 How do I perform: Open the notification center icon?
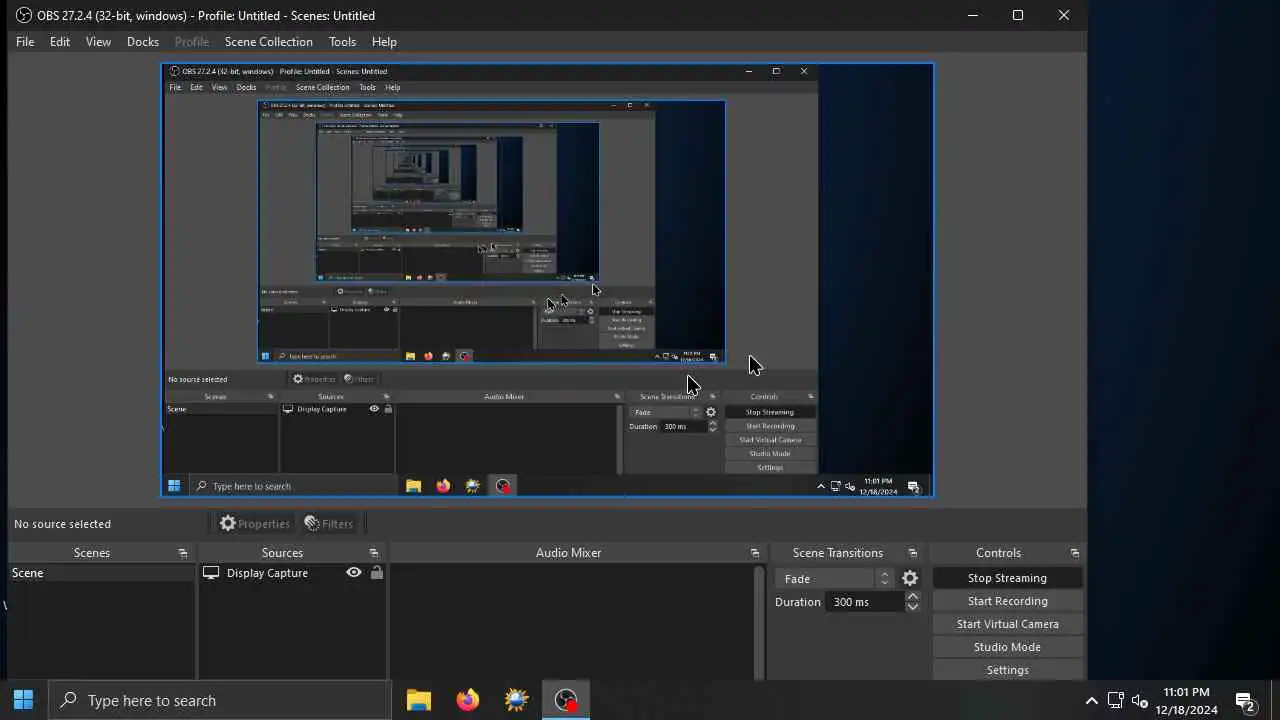pos(1245,701)
